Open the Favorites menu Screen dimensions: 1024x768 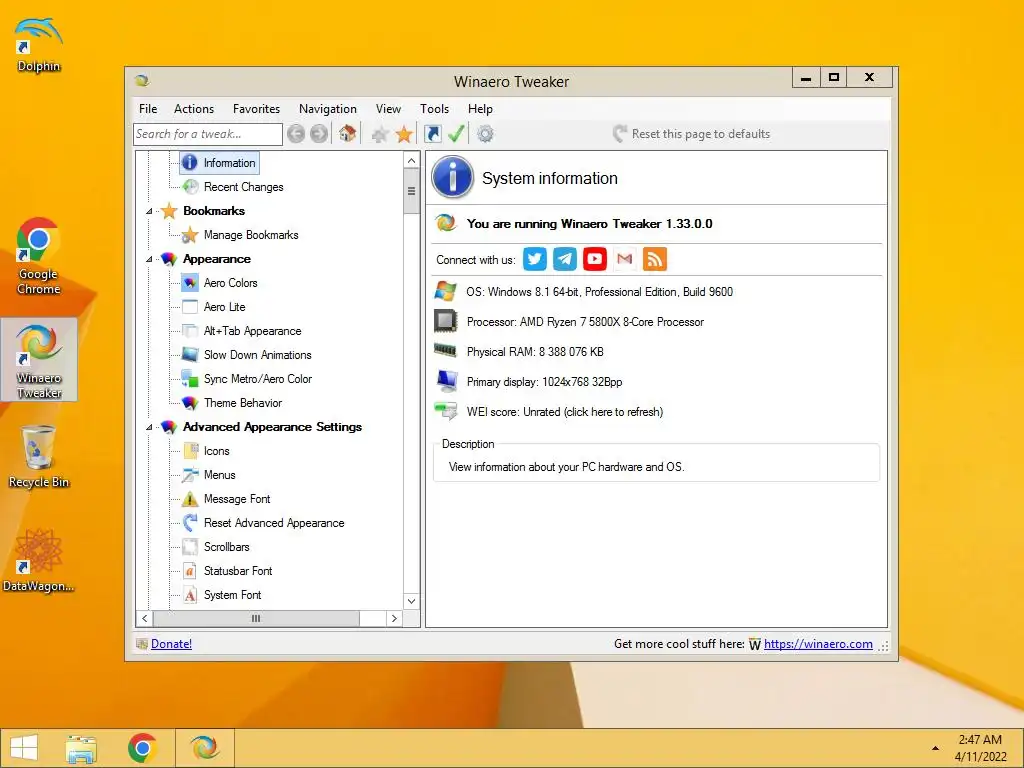[257, 109]
